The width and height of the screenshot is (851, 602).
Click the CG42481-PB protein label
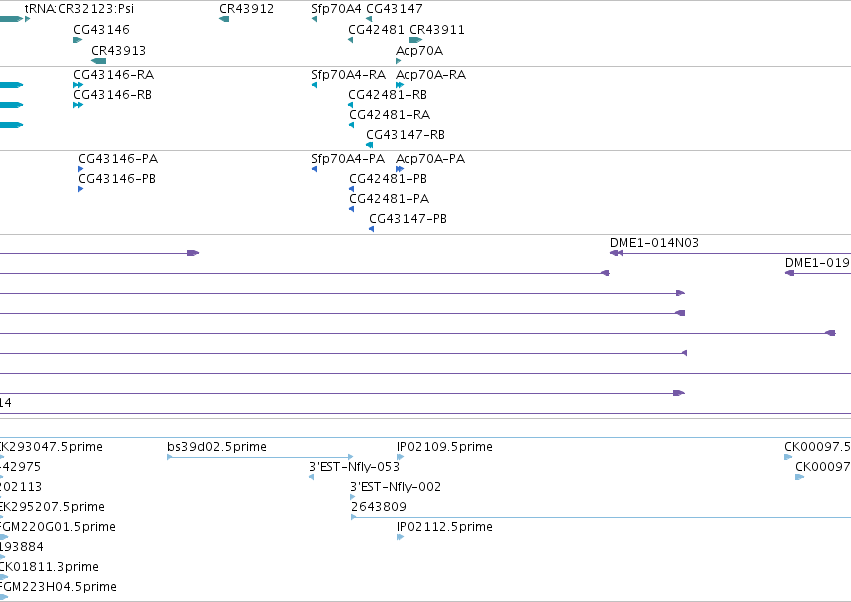click(x=388, y=179)
